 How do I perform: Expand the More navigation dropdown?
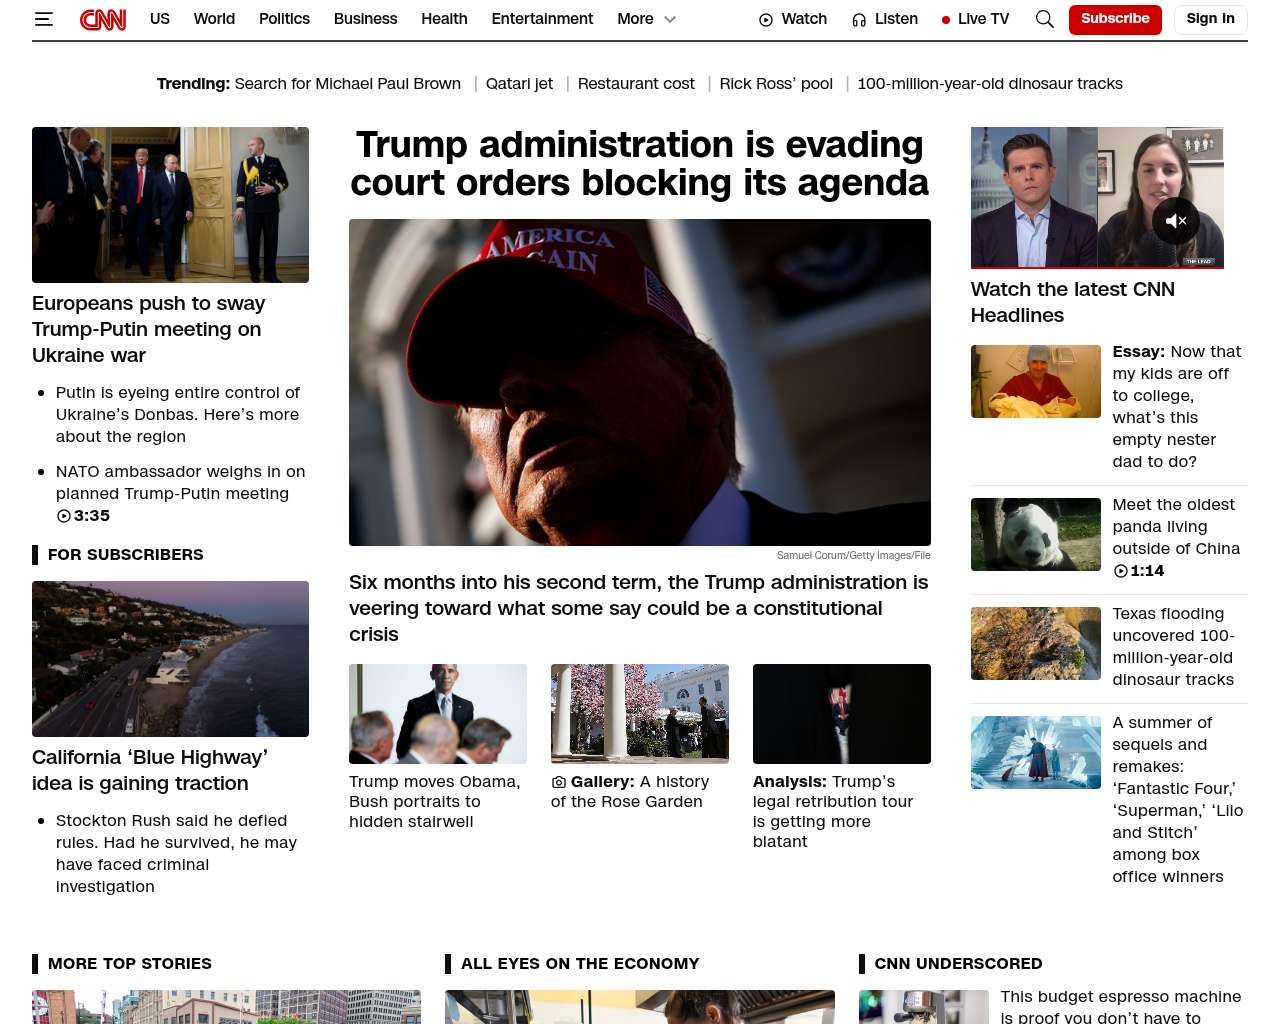pos(646,19)
